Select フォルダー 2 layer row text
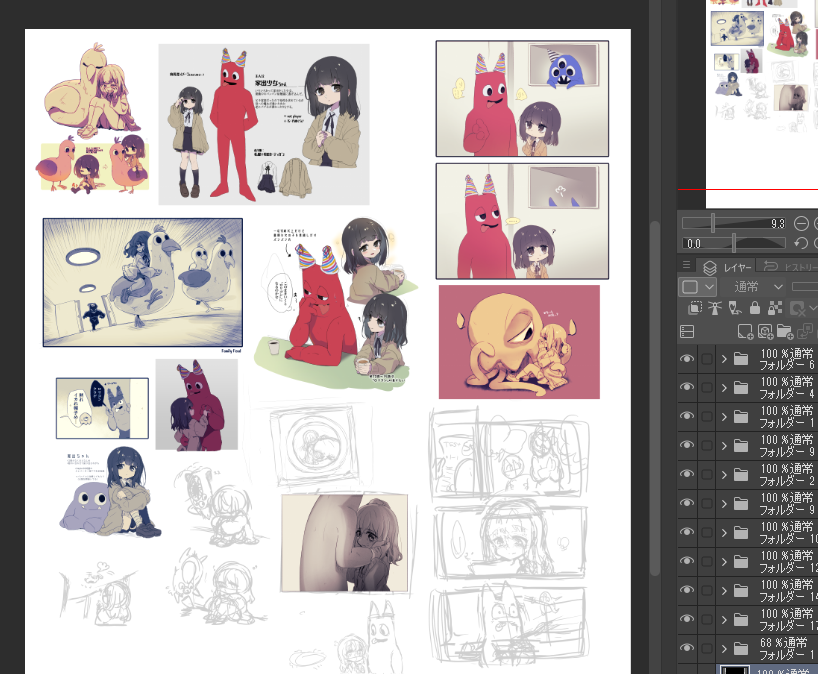The image size is (818, 674). coord(786,475)
